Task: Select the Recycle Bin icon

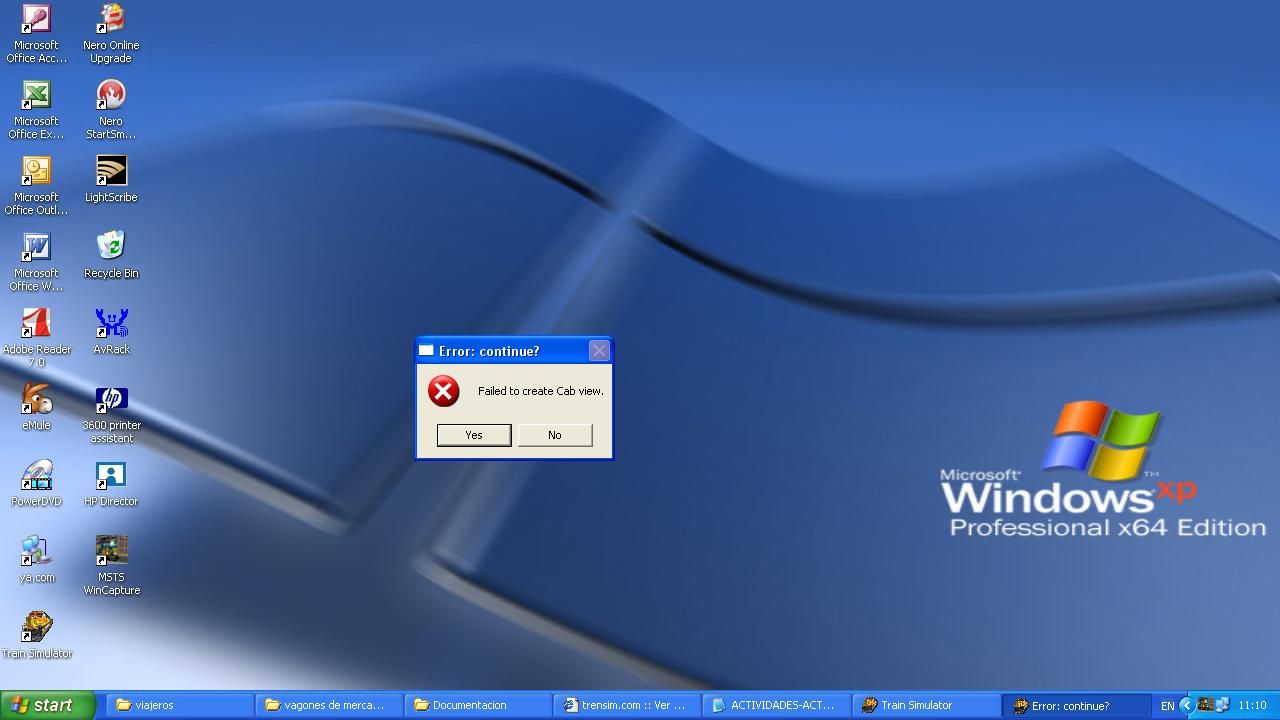Action: [111, 247]
